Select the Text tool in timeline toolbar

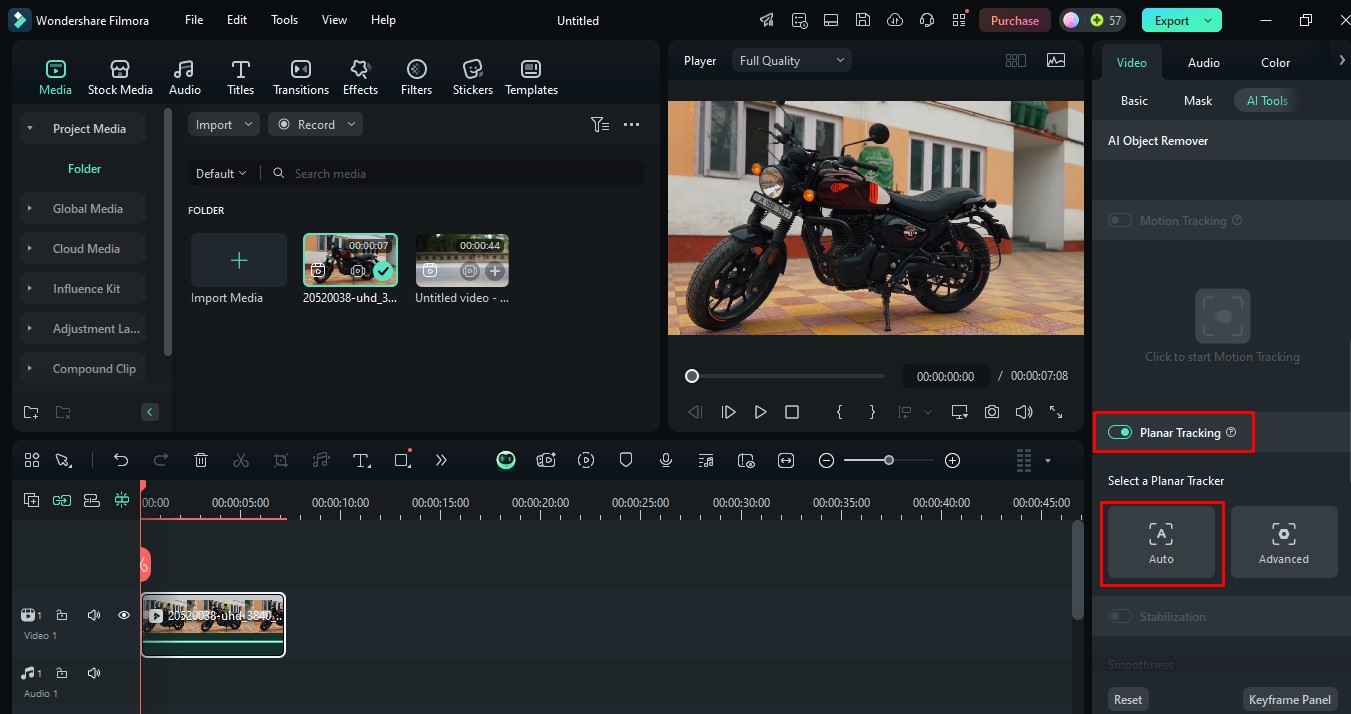pyautogui.click(x=361, y=460)
